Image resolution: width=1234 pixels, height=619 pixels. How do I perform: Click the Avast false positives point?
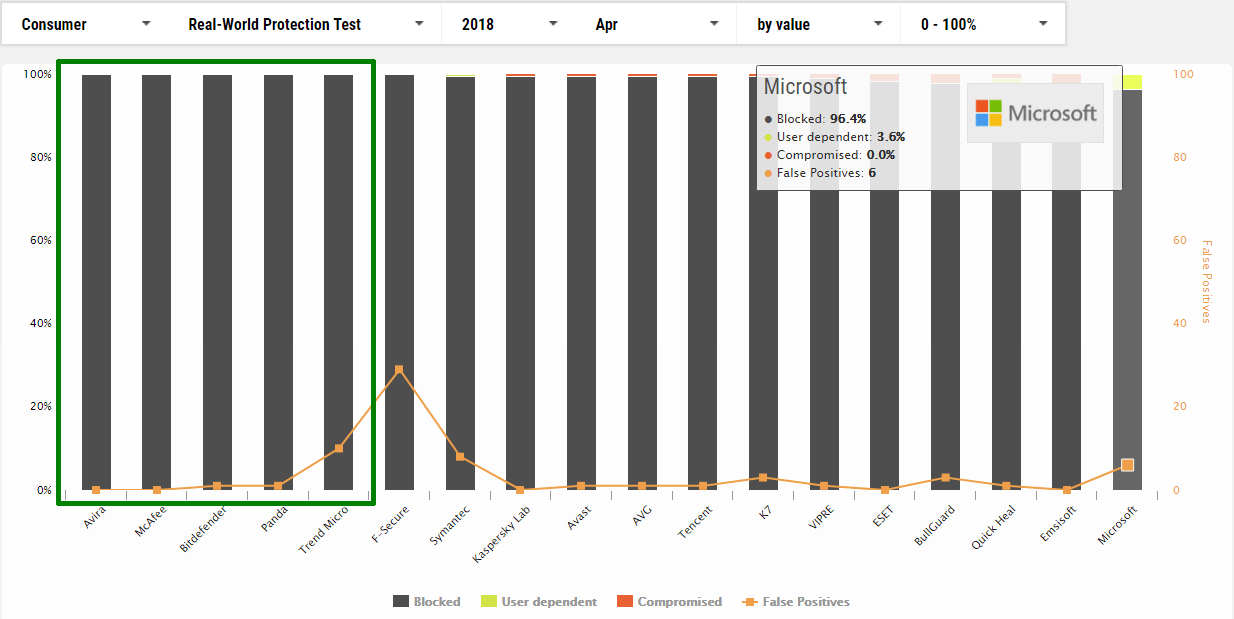coord(581,486)
